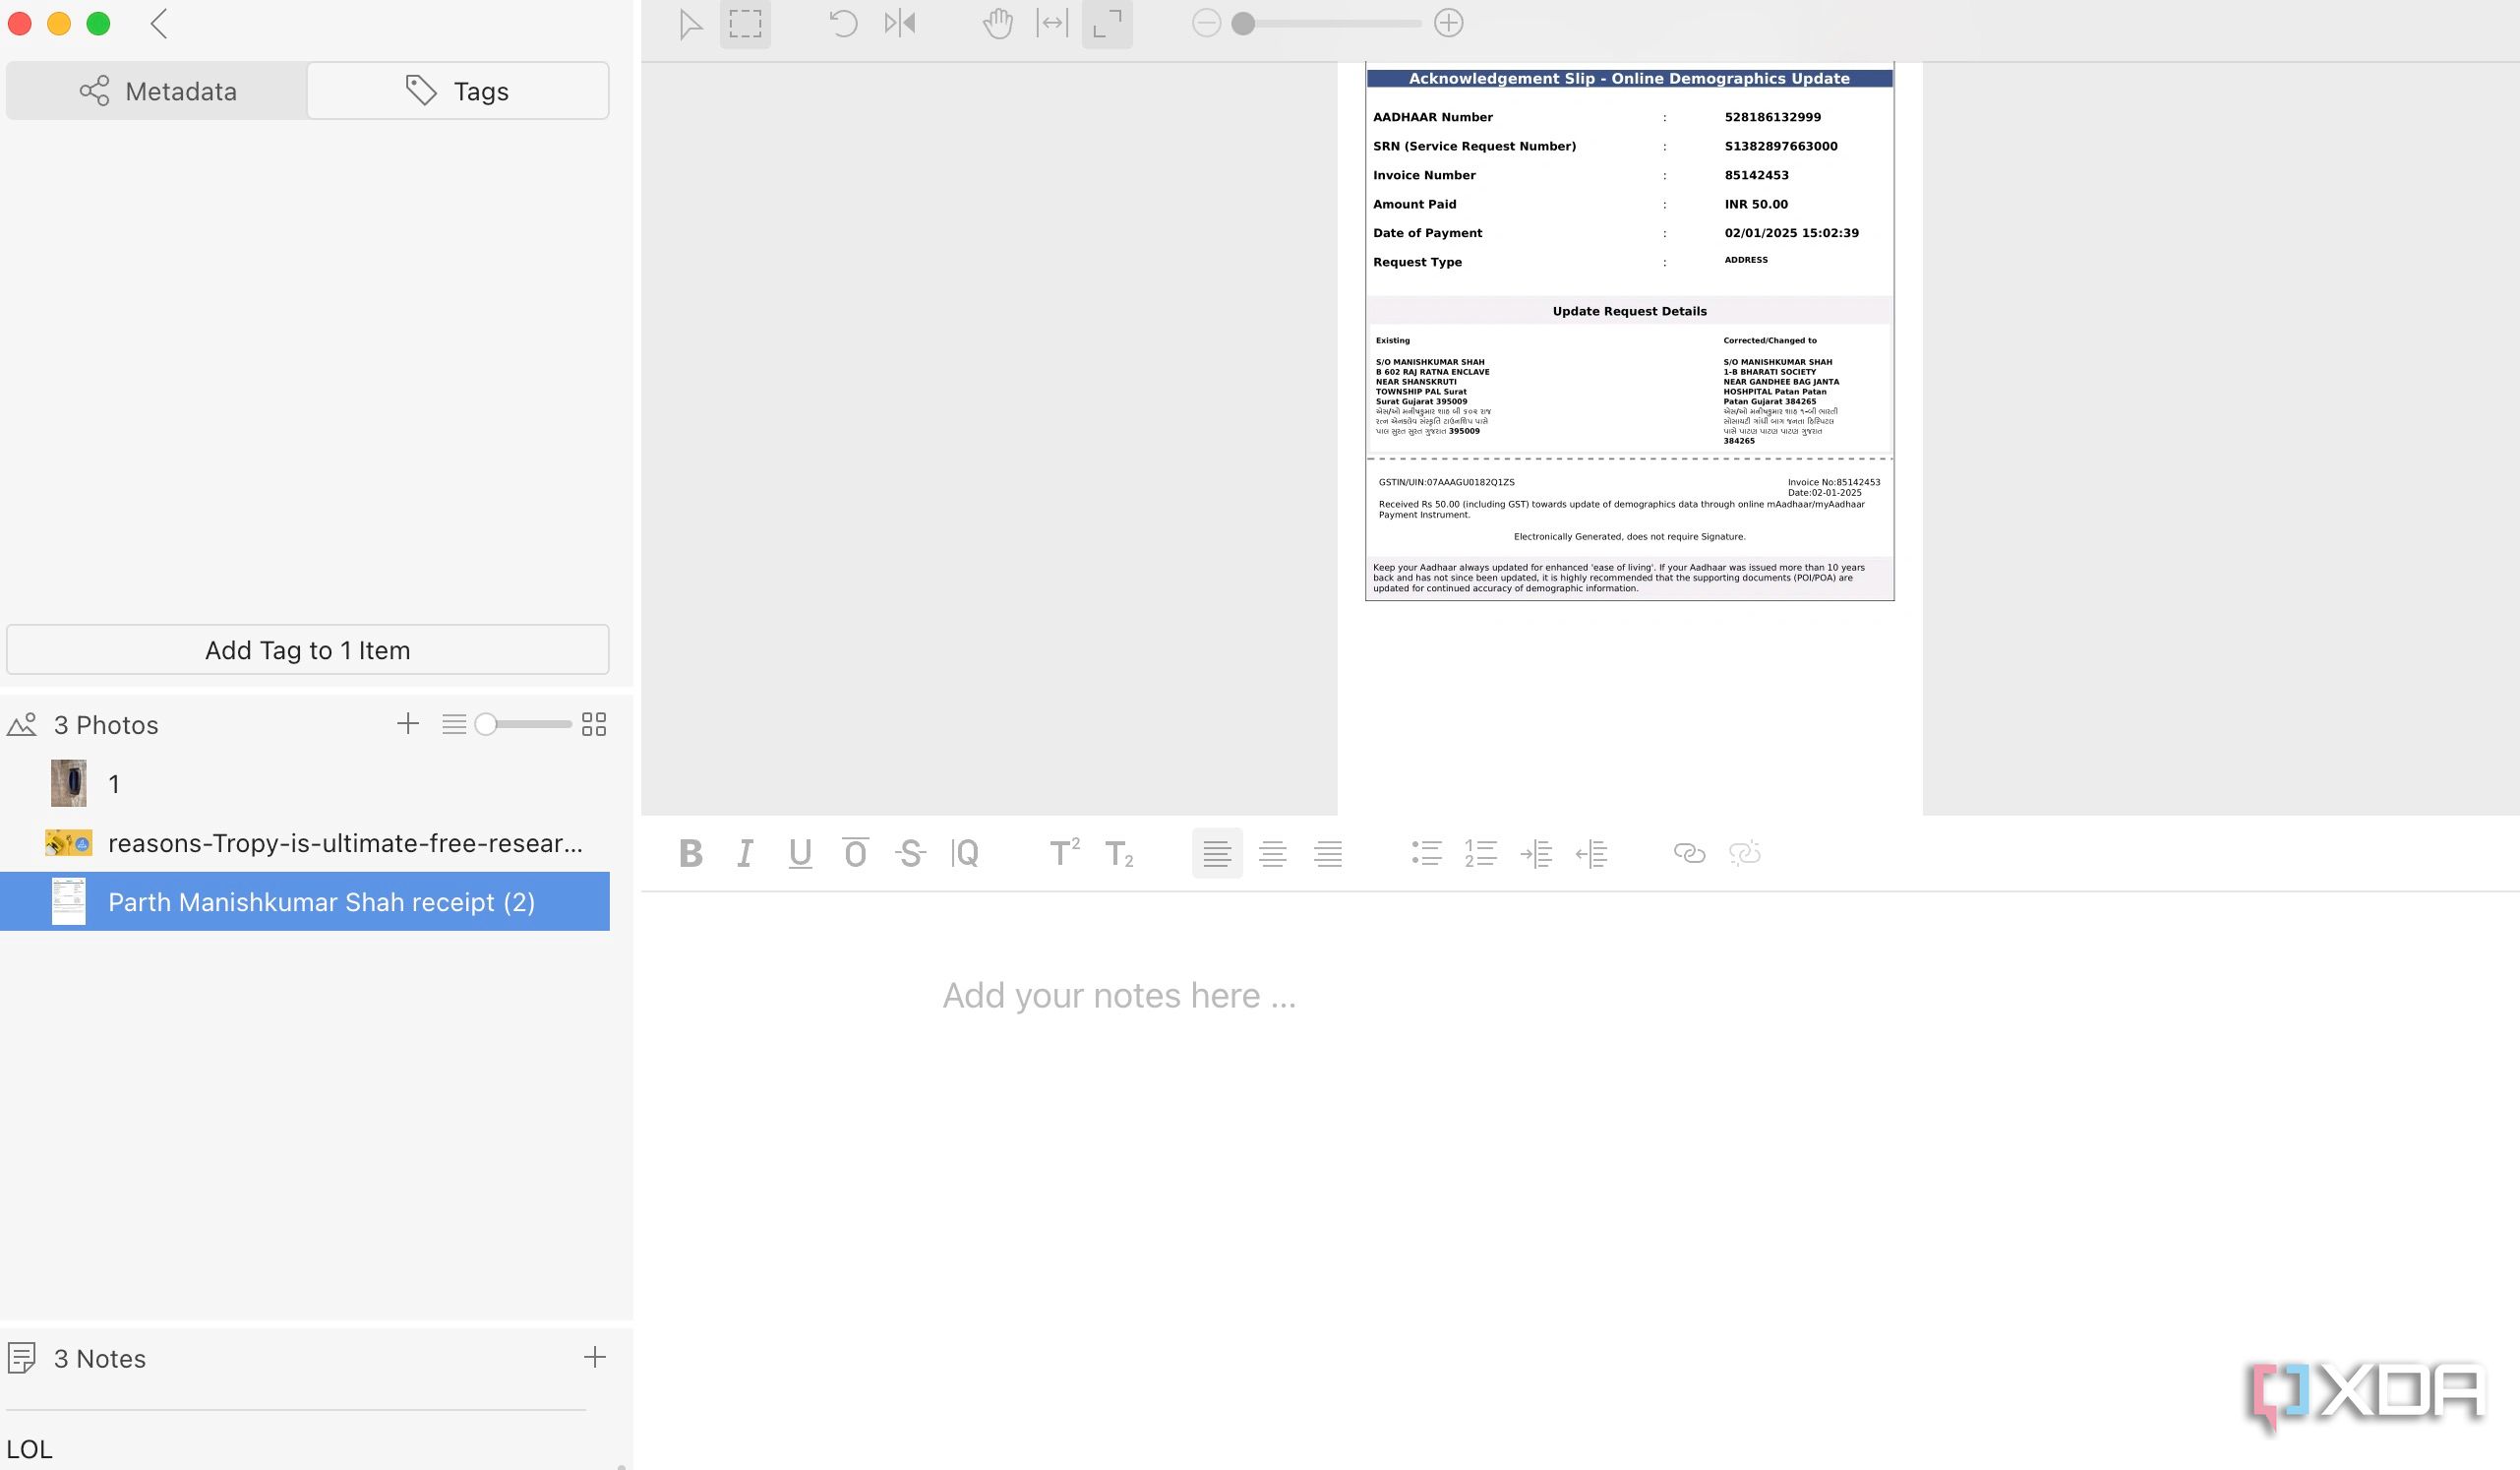Increase indent of note text
The width and height of the screenshot is (2520, 1470).
[x=1536, y=853]
